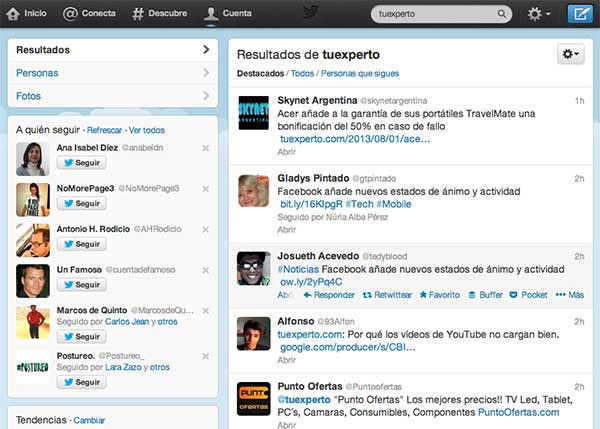Click Skynet Argentina avatar

254,113
